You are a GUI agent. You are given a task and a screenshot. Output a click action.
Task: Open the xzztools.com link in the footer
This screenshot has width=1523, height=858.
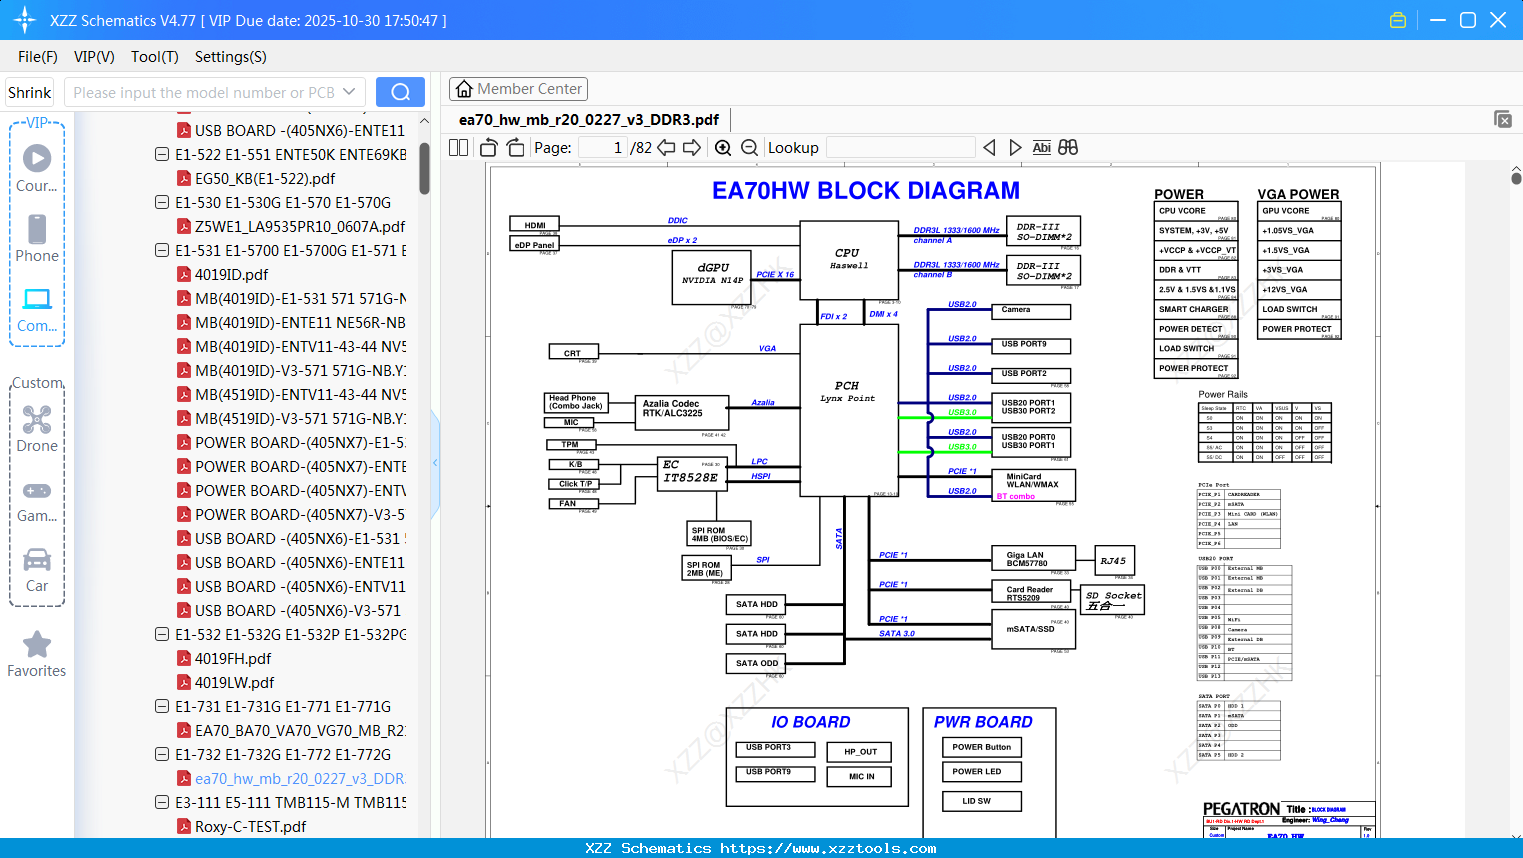point(829,848)
